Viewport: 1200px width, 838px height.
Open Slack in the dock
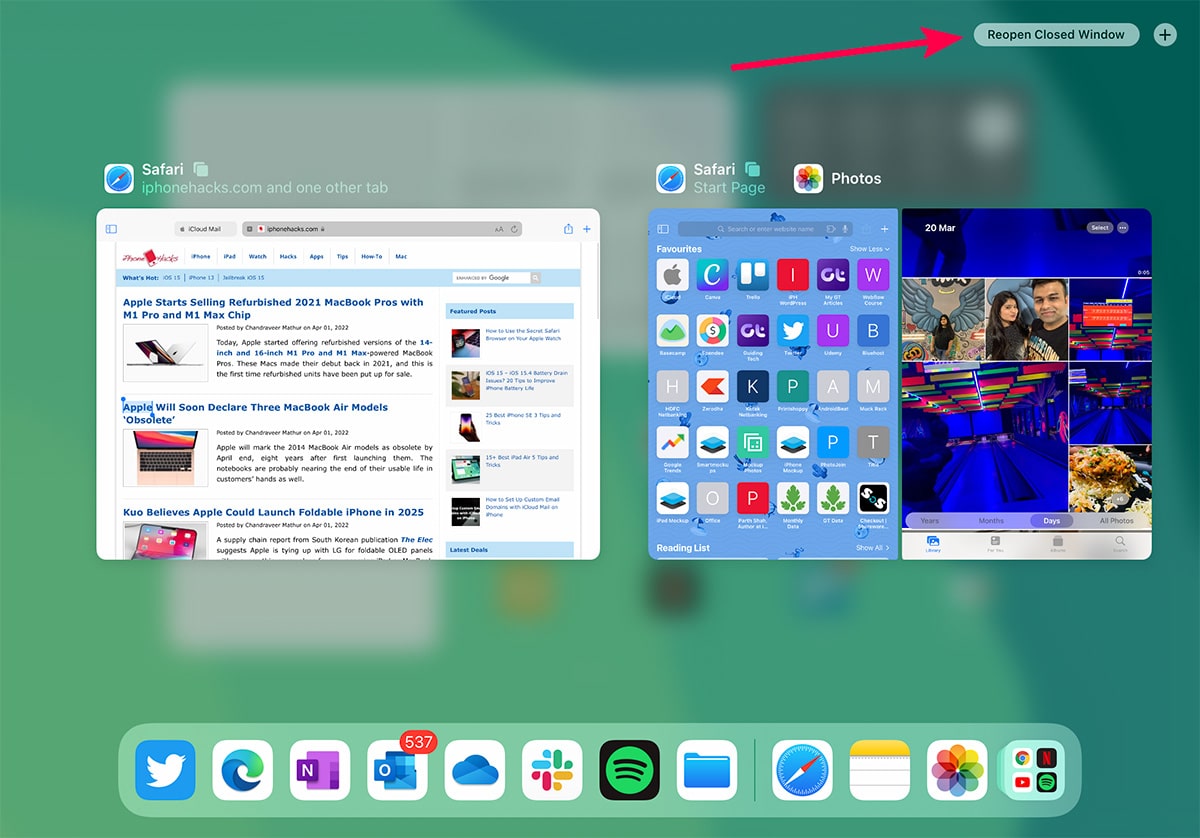click(552, 770)
